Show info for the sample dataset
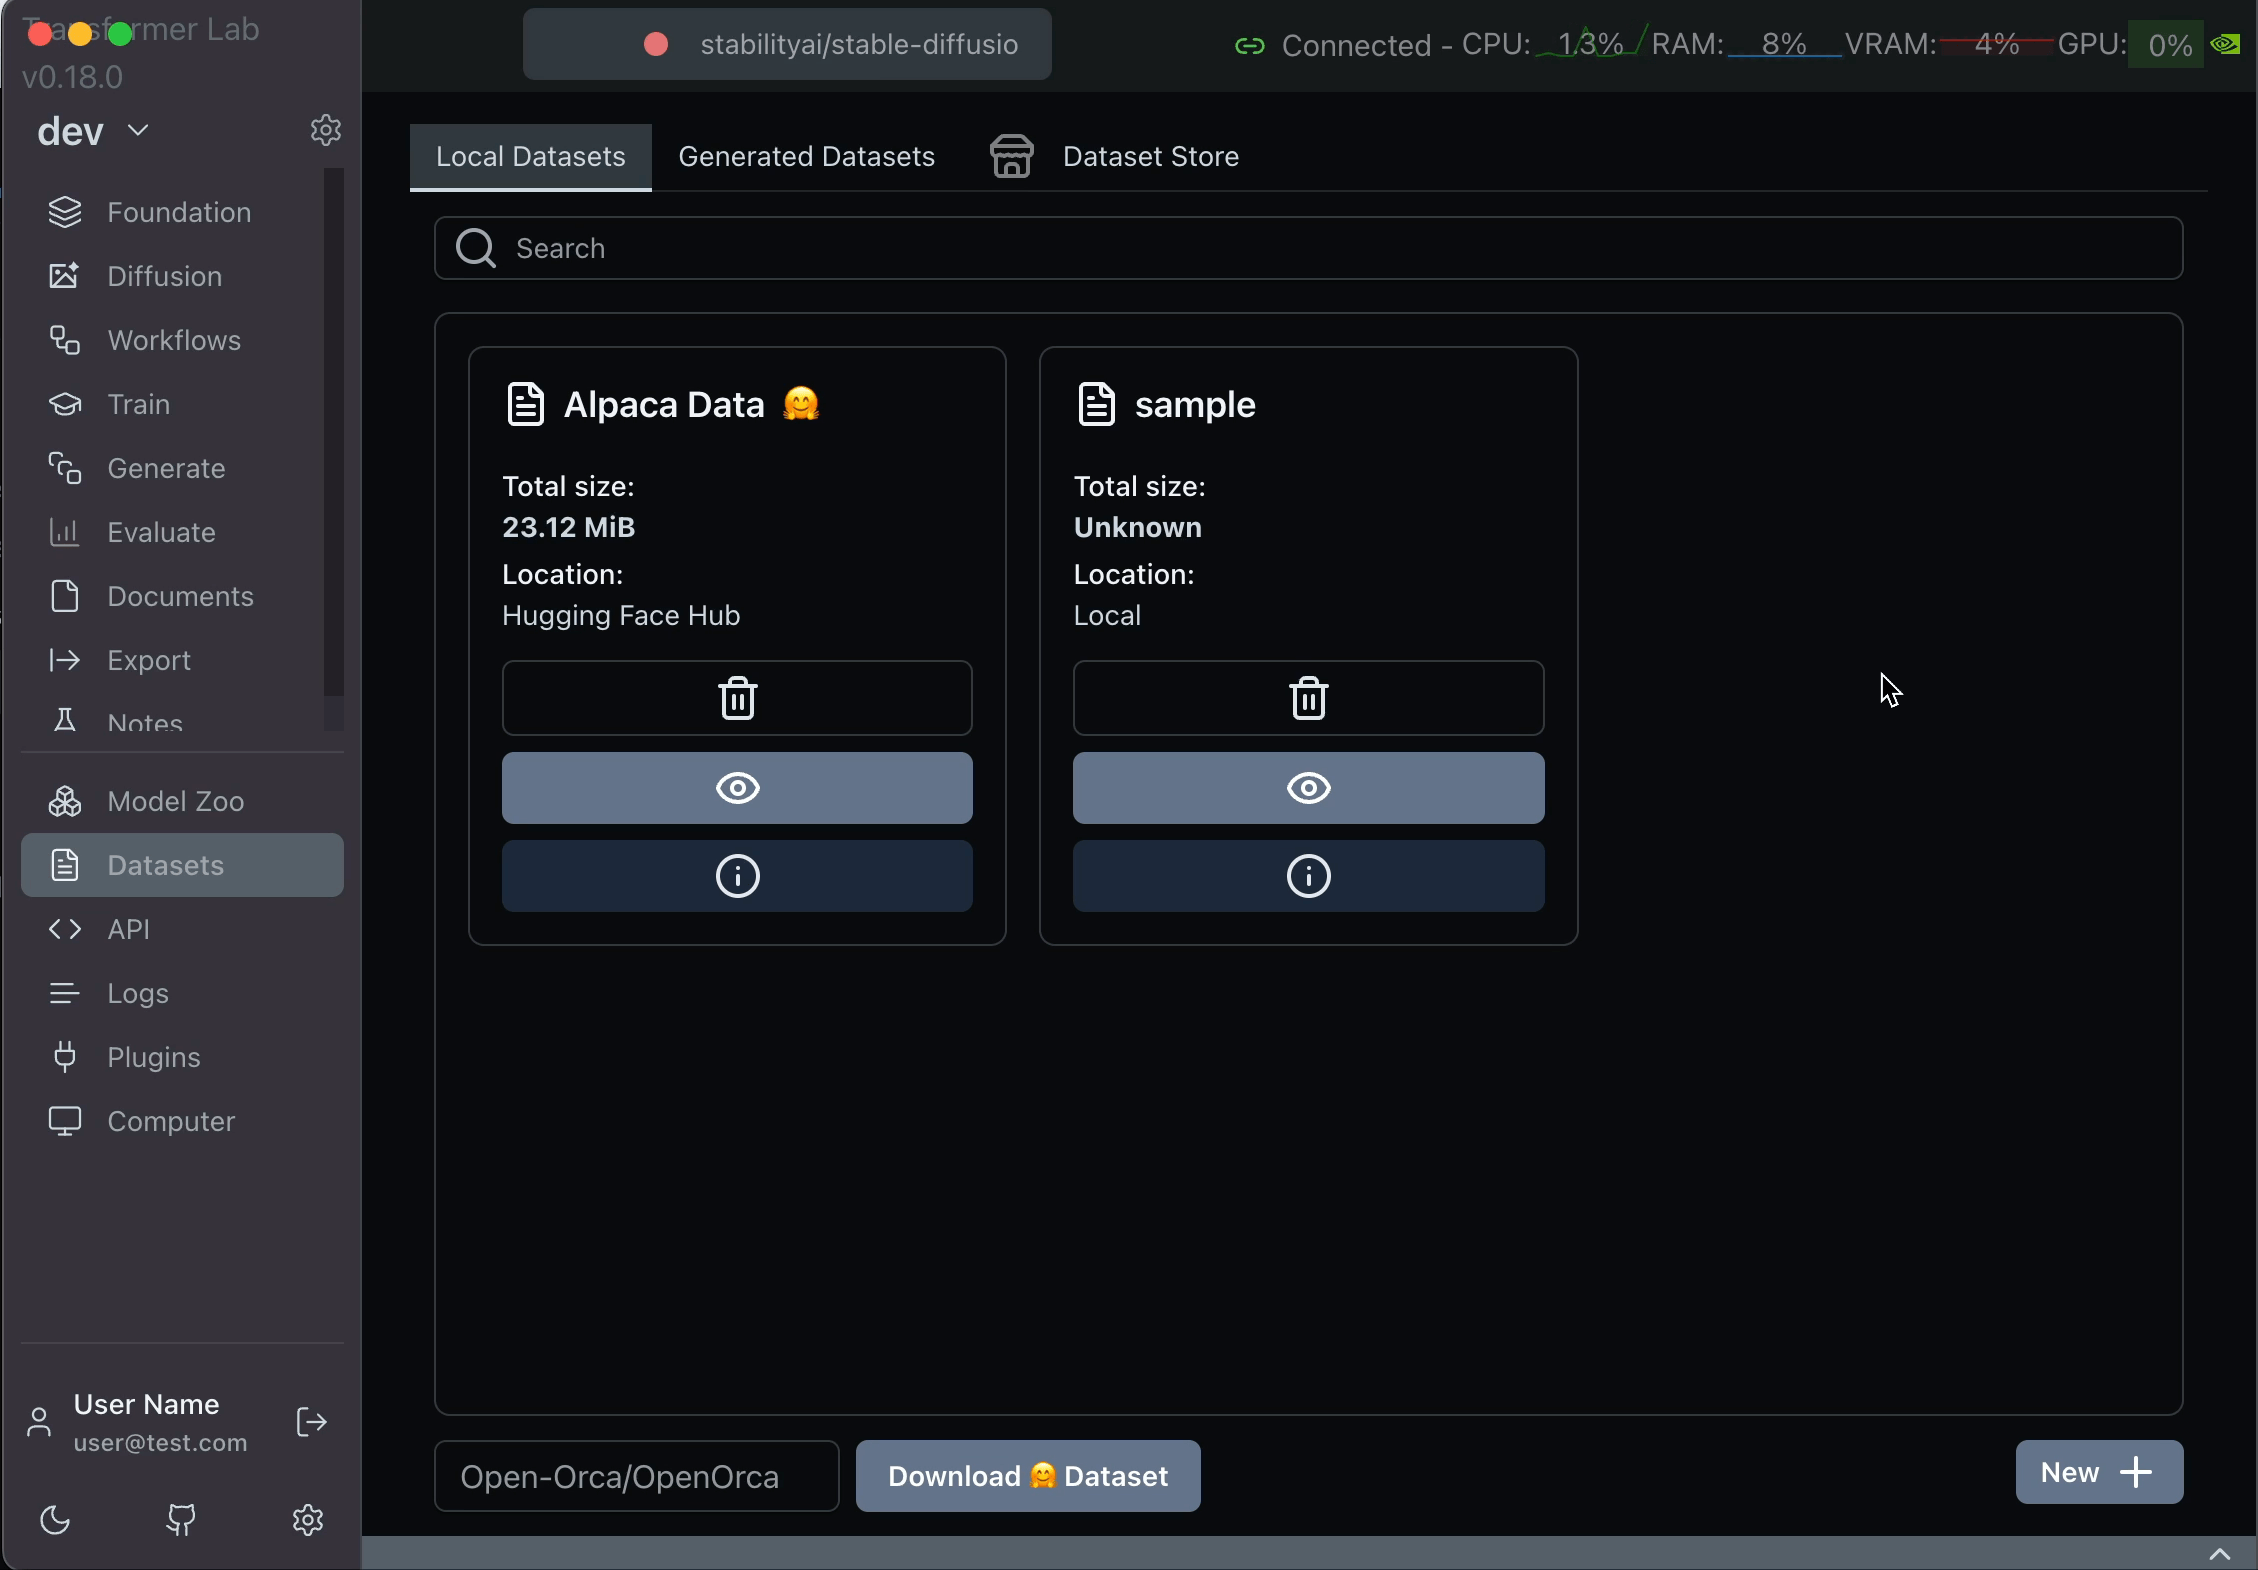Image resolution: width=2258 pixels, height=1570 pixels. click(x=1307, y=876)
